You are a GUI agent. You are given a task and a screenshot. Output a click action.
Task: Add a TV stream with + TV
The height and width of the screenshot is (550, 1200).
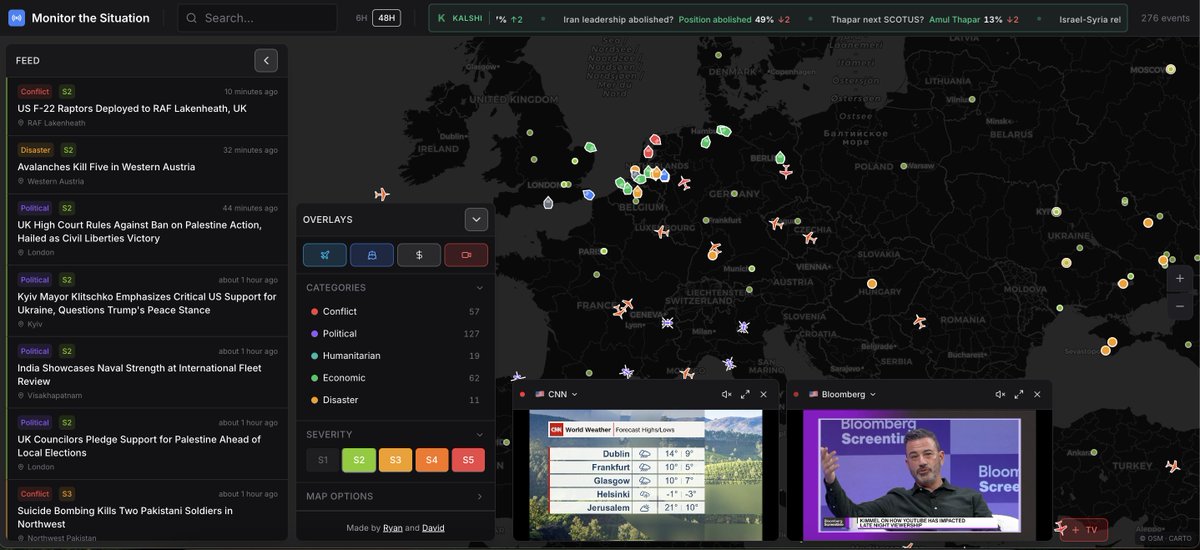[1083, 529]
